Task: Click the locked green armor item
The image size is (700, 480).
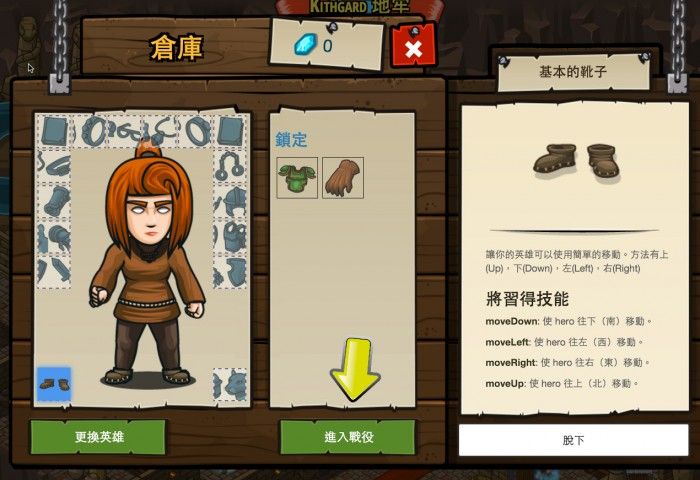Action: pos(297,178)
